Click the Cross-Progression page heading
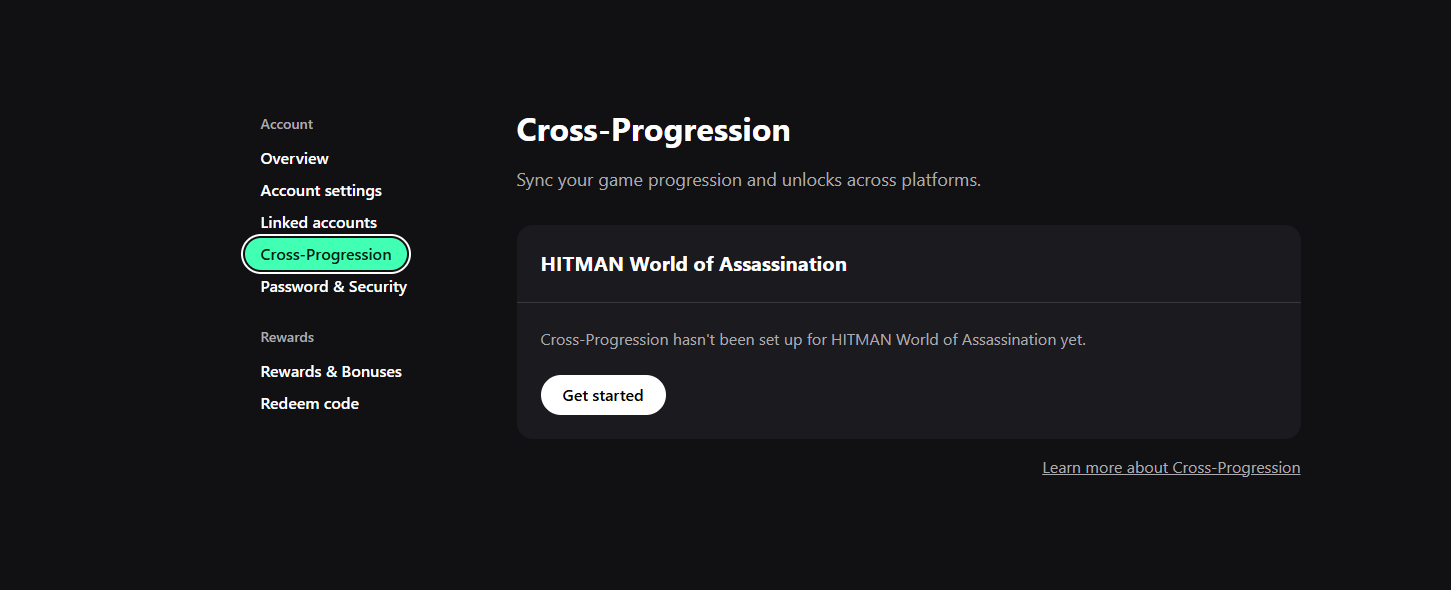 tap(653, 131)
